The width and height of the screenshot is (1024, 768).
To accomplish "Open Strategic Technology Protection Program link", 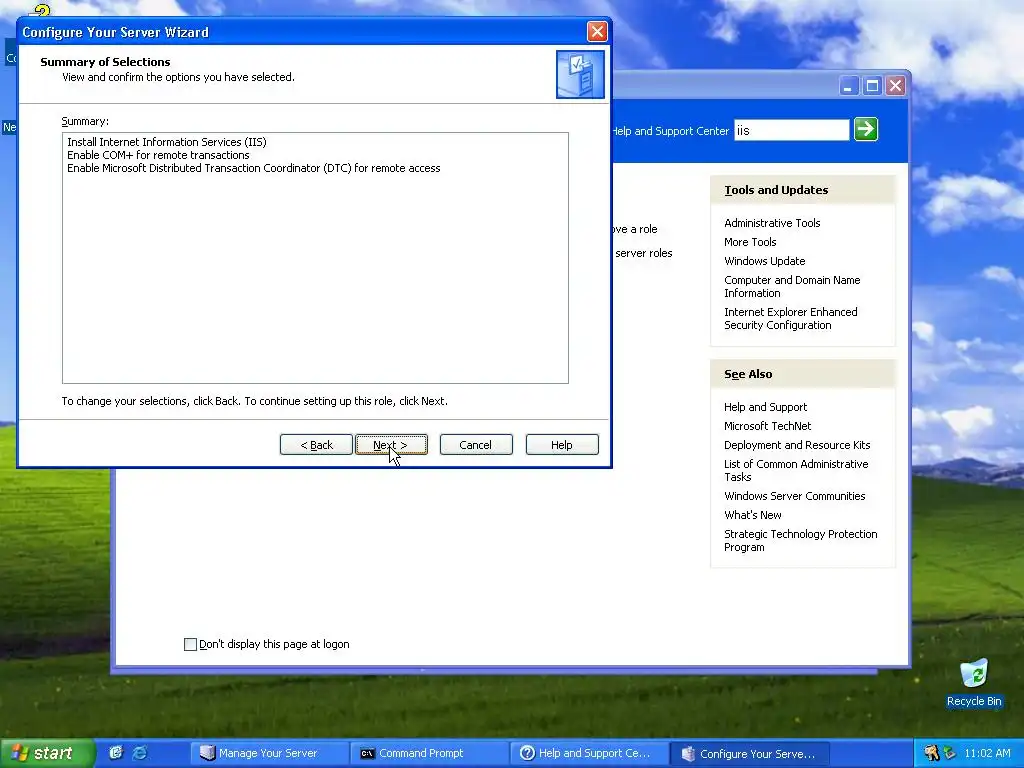I will (800, 540).
